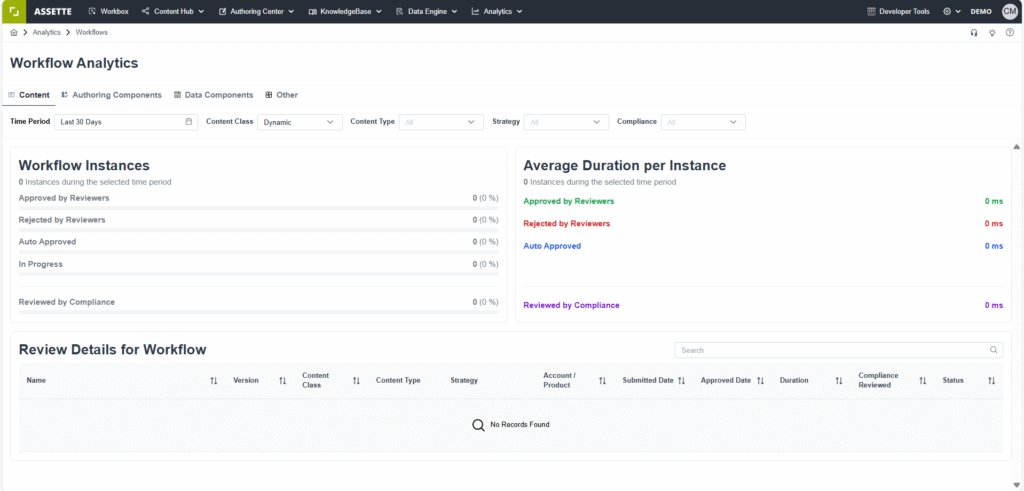
Task: Switch to Authoring Components tab
Action: (111, 95)
